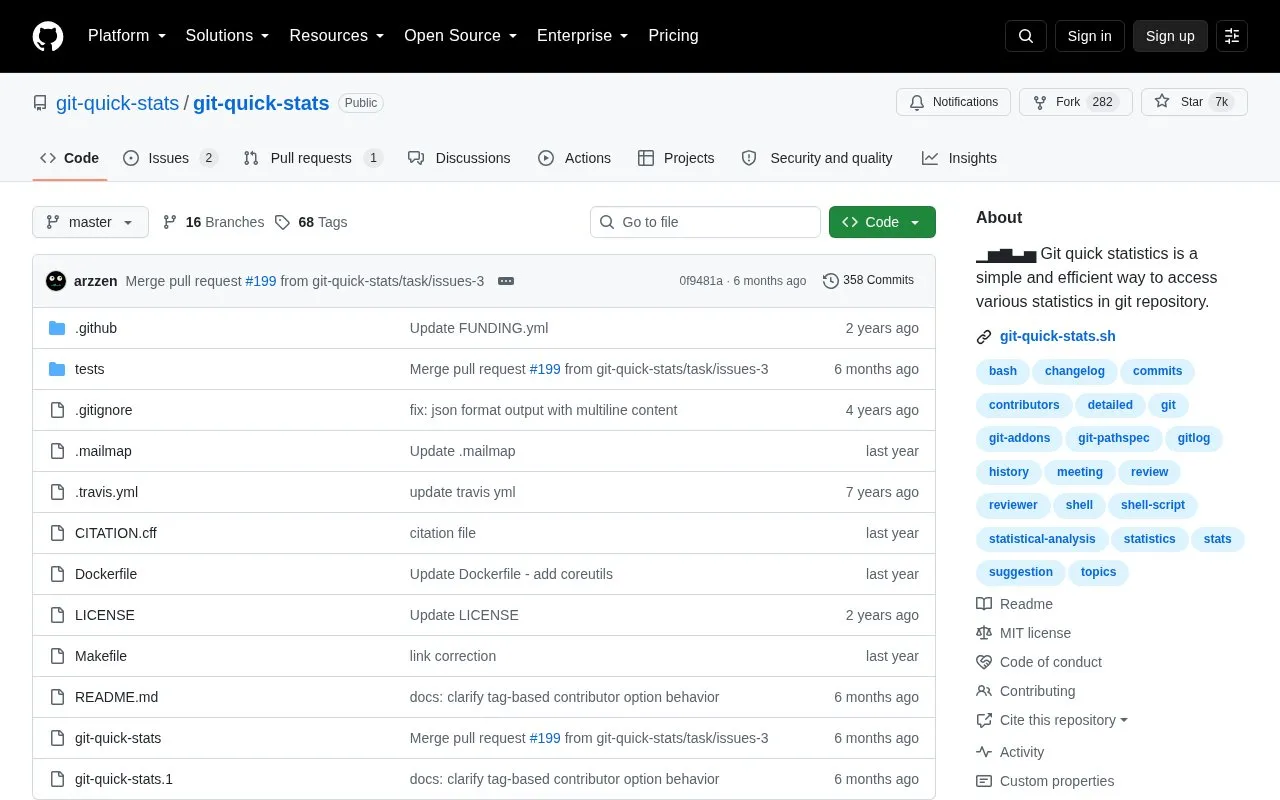Expand the master branch dropdown
This screenshot has width=1280, height=800.
[x=90, y=222]
